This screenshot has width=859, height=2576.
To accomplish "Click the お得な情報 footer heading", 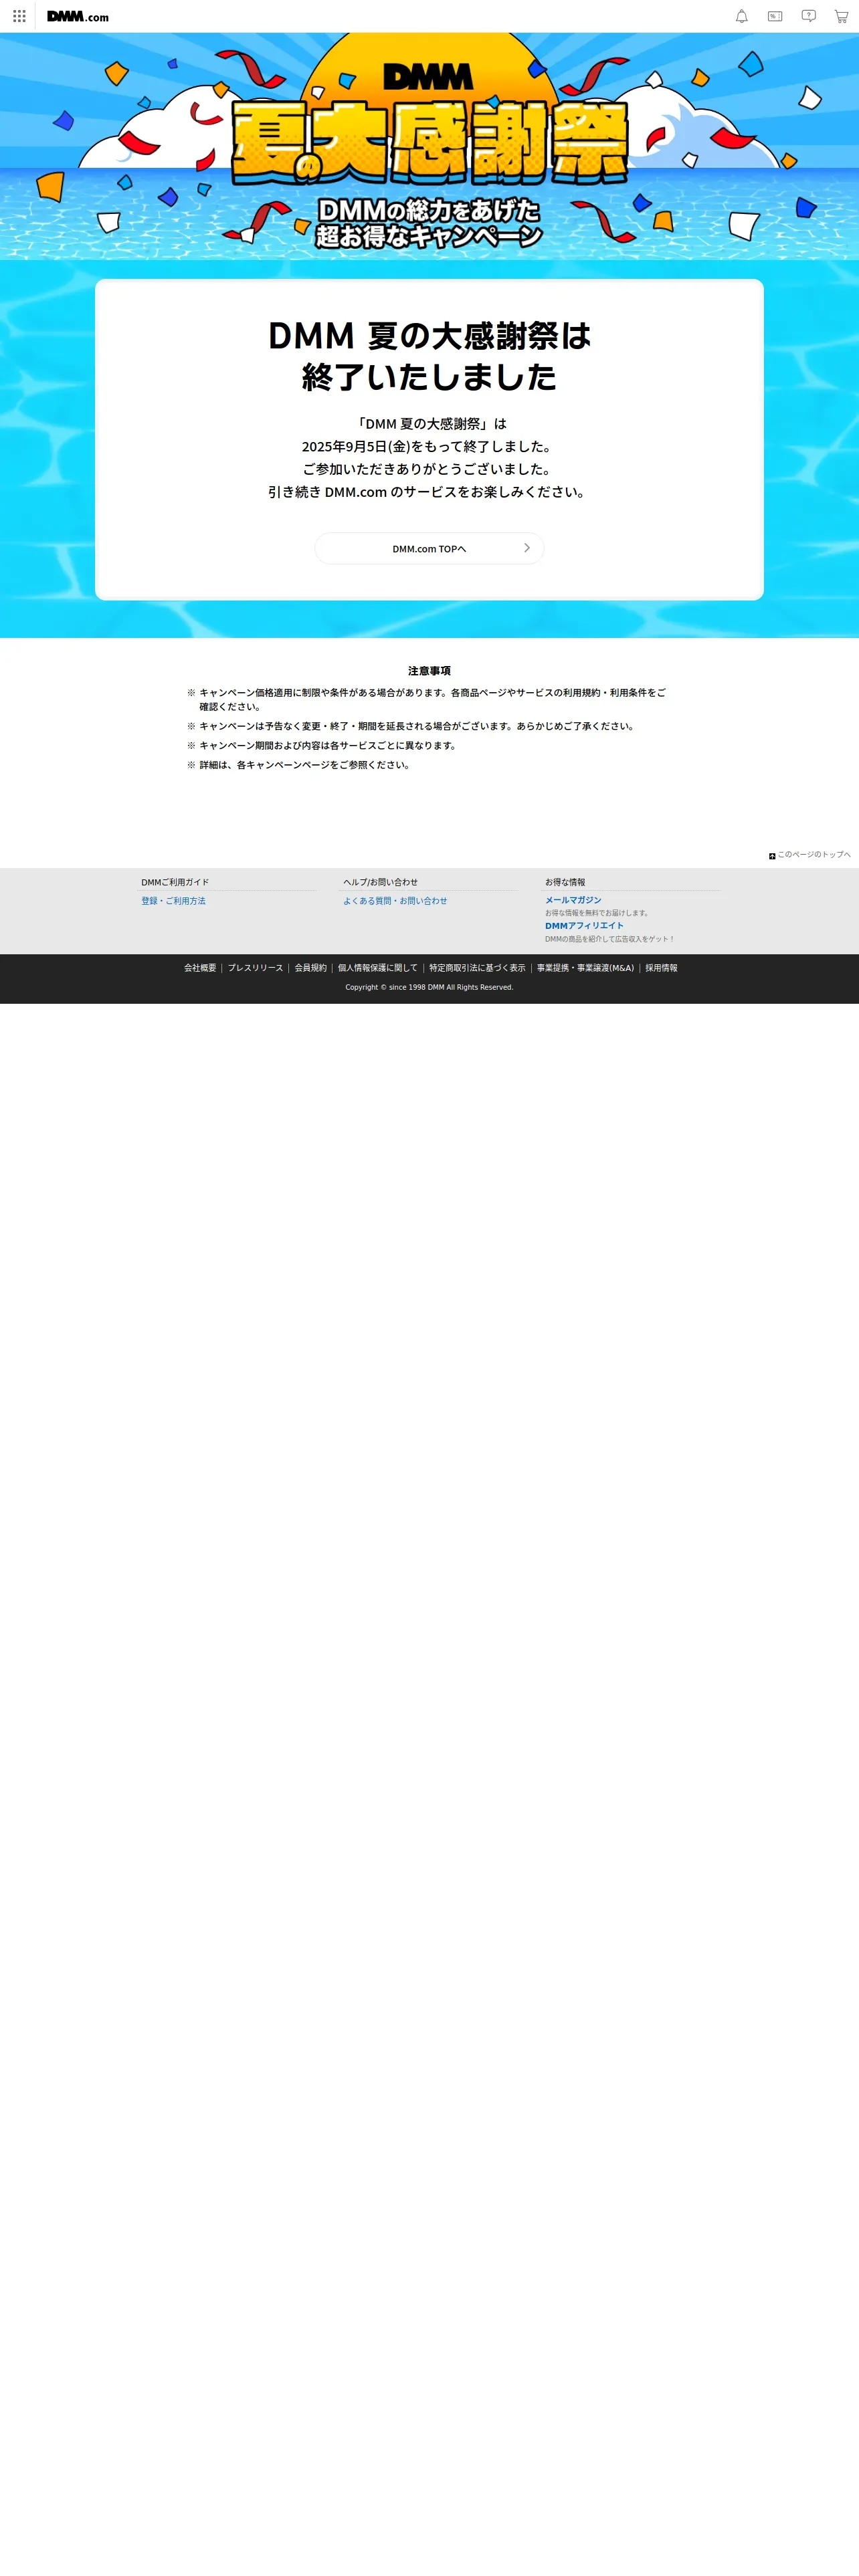I will 565,882.
